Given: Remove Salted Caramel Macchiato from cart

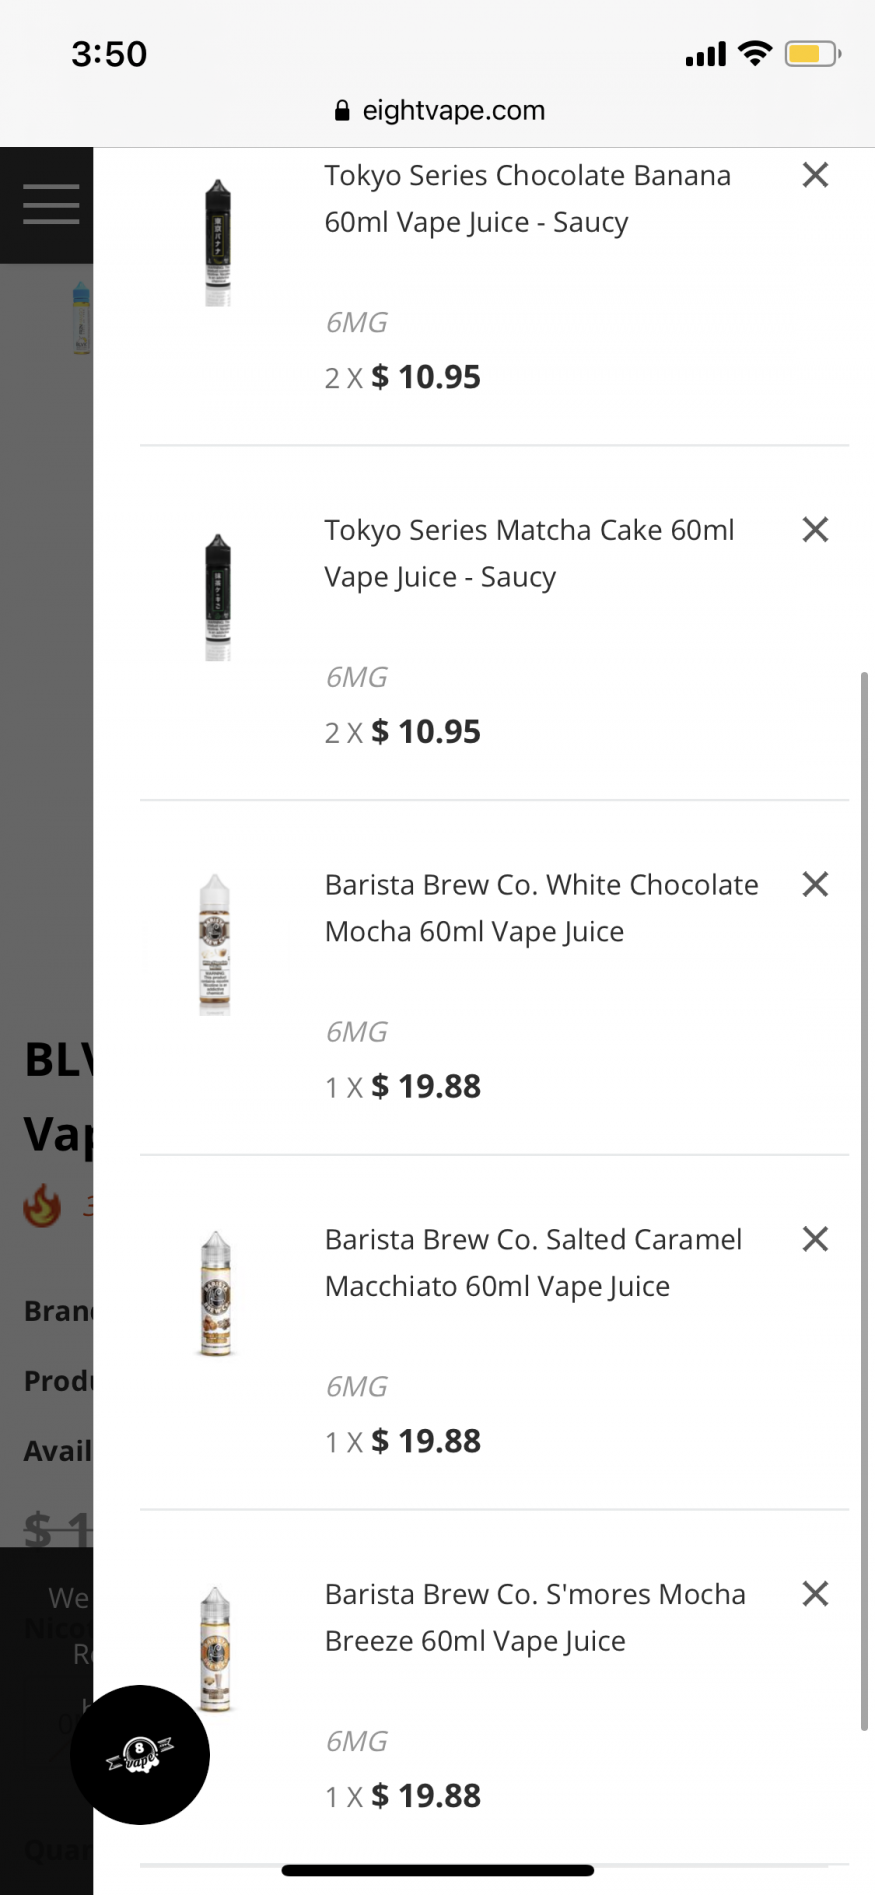Looking at the screenshot, I should point(815,1239).
